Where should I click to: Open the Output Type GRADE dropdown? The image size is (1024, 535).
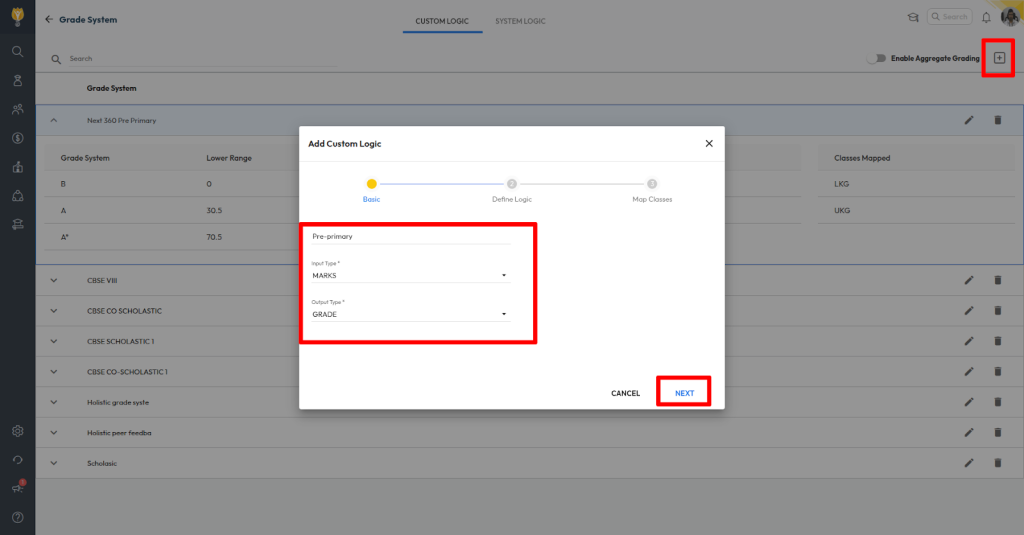coord(410,314)
